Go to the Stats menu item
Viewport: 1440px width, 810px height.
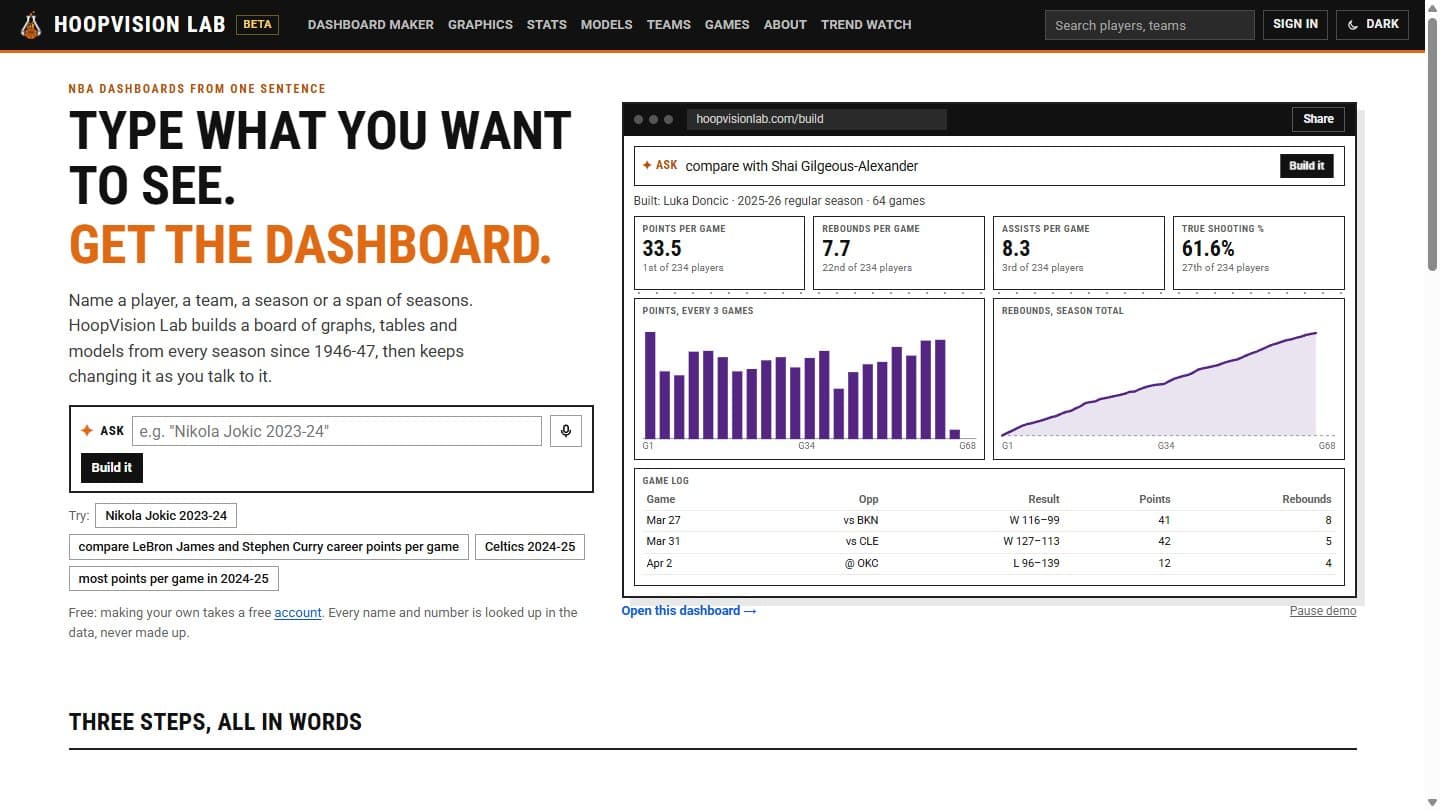coord(547,25)
